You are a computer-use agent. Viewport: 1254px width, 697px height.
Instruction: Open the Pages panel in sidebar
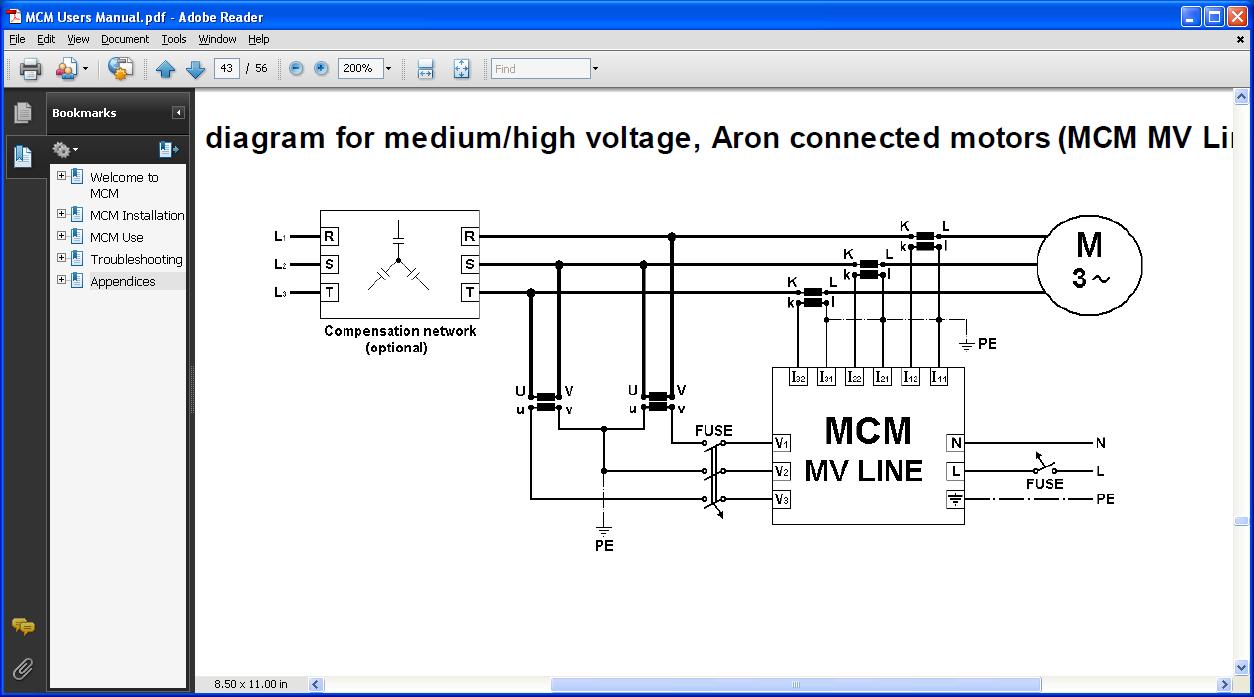coord(23,114)
